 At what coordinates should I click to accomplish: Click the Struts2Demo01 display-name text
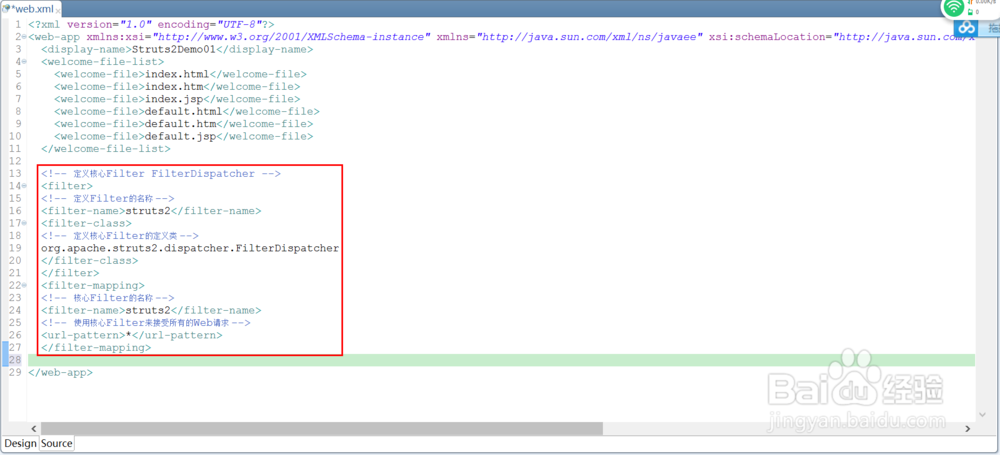(x=173, y=49)
